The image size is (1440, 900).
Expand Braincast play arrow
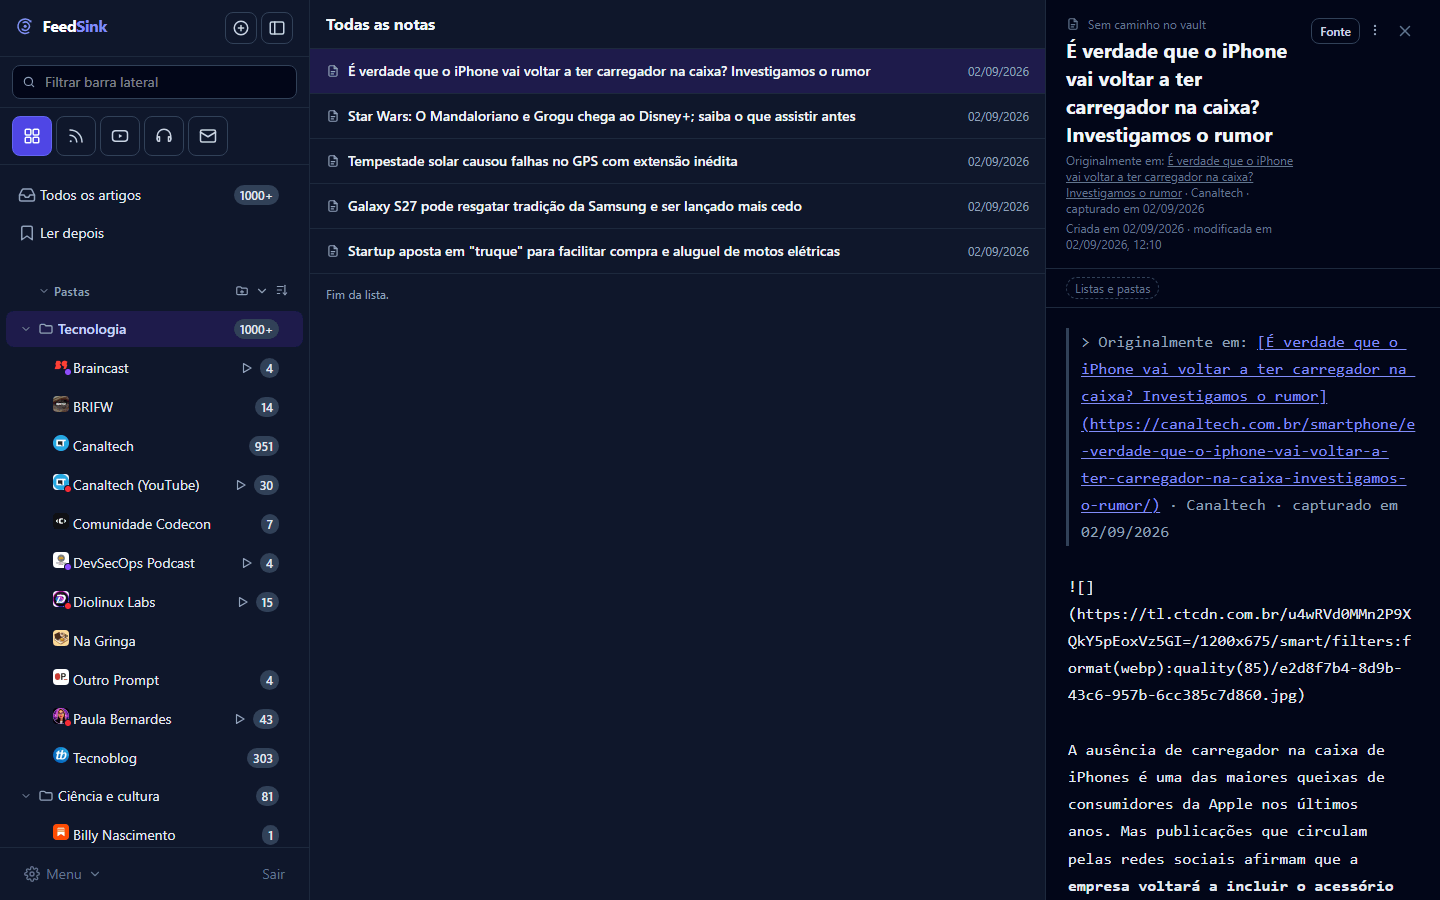pyautogui.click(x=247, y=368)
